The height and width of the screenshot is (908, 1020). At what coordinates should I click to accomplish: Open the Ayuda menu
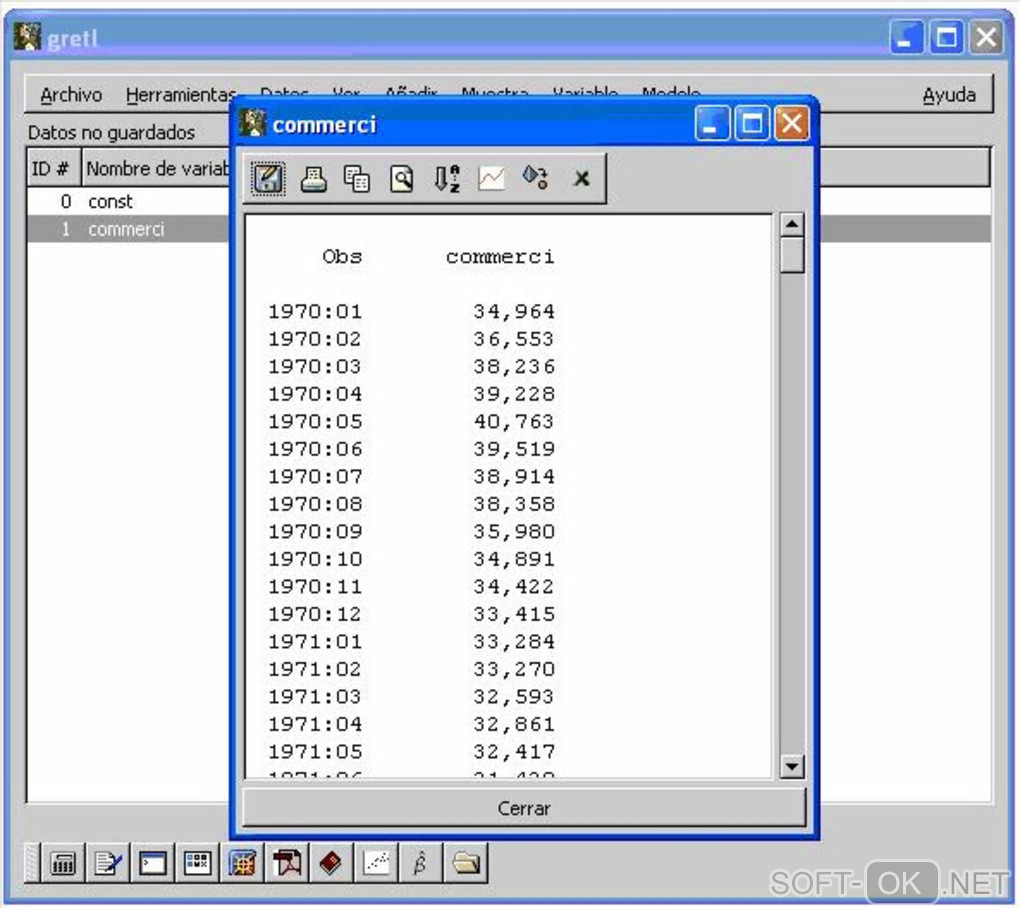(x=949, y=95)
